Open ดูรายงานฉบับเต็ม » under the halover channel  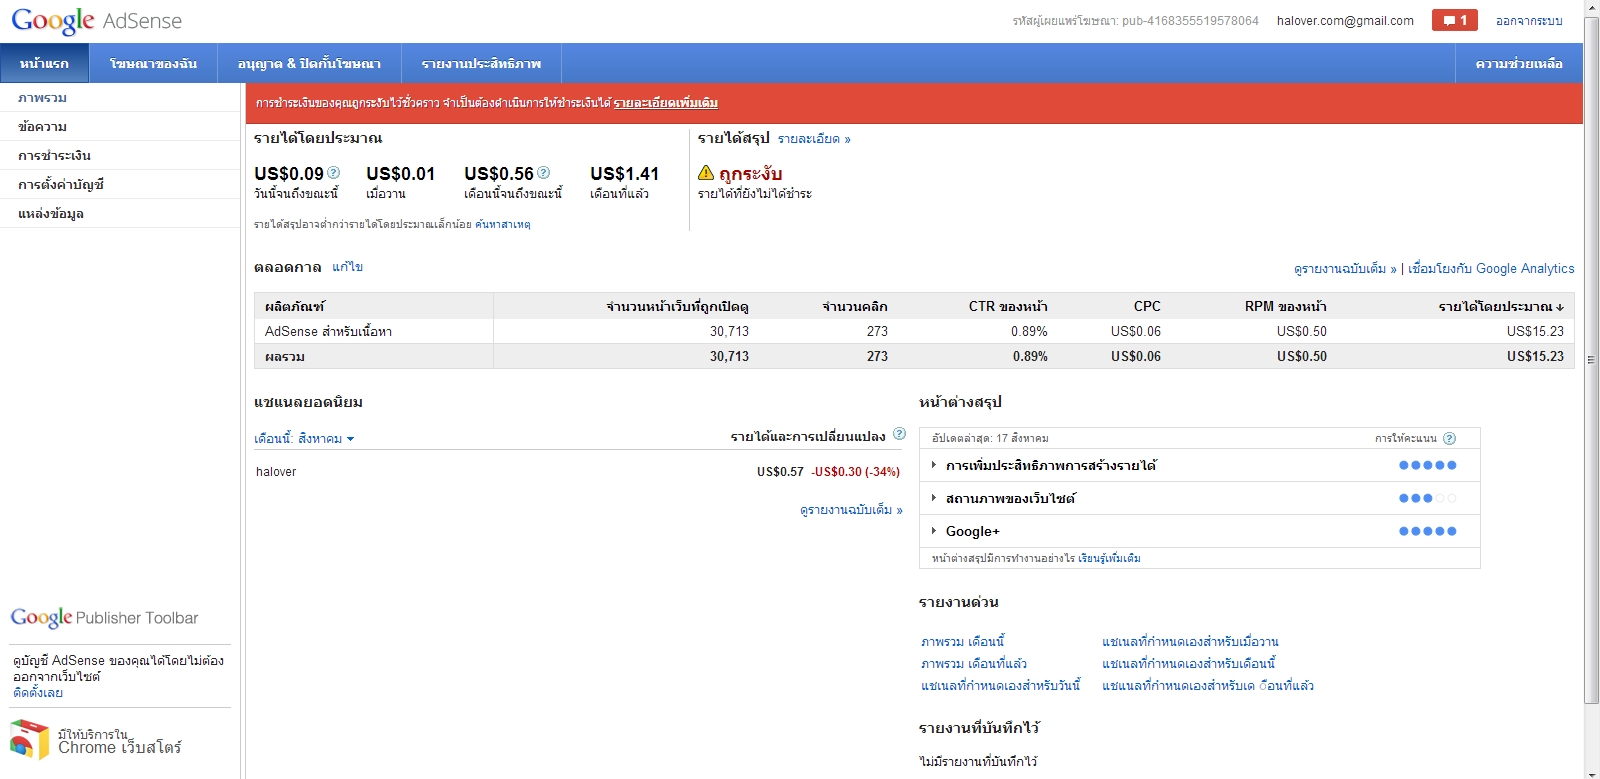tap(851, 510)
